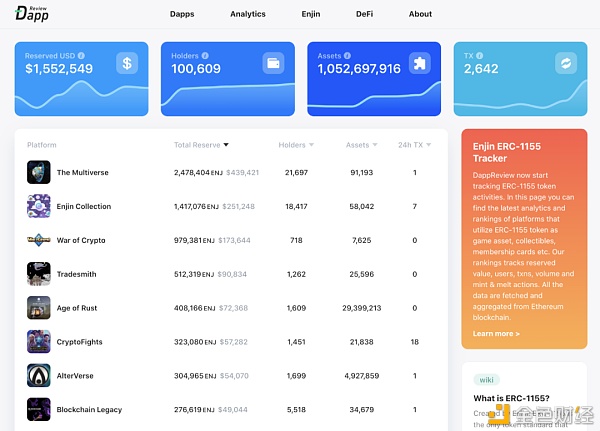Click the dollar sign icon on Reserved USD card
The width and height of the screenshot is (600, 431).
coord(127,63)
